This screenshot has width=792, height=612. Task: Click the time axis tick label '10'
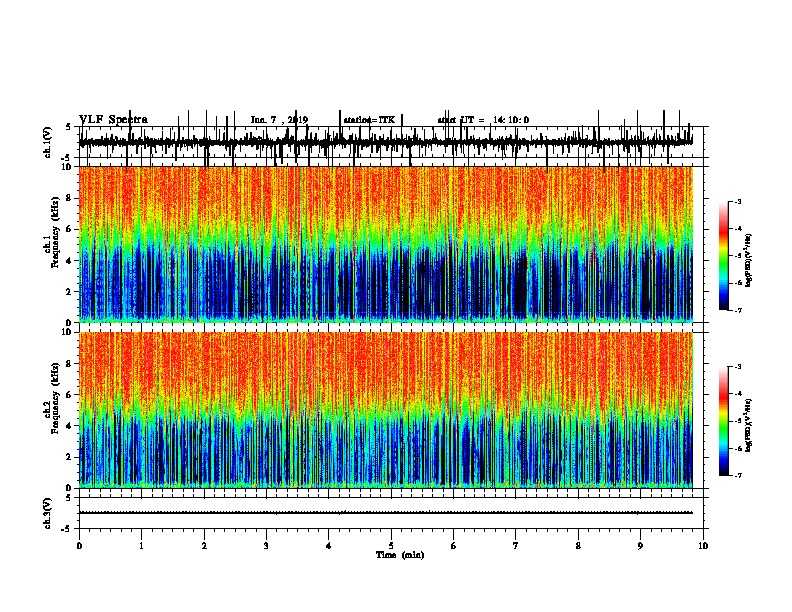703,546
